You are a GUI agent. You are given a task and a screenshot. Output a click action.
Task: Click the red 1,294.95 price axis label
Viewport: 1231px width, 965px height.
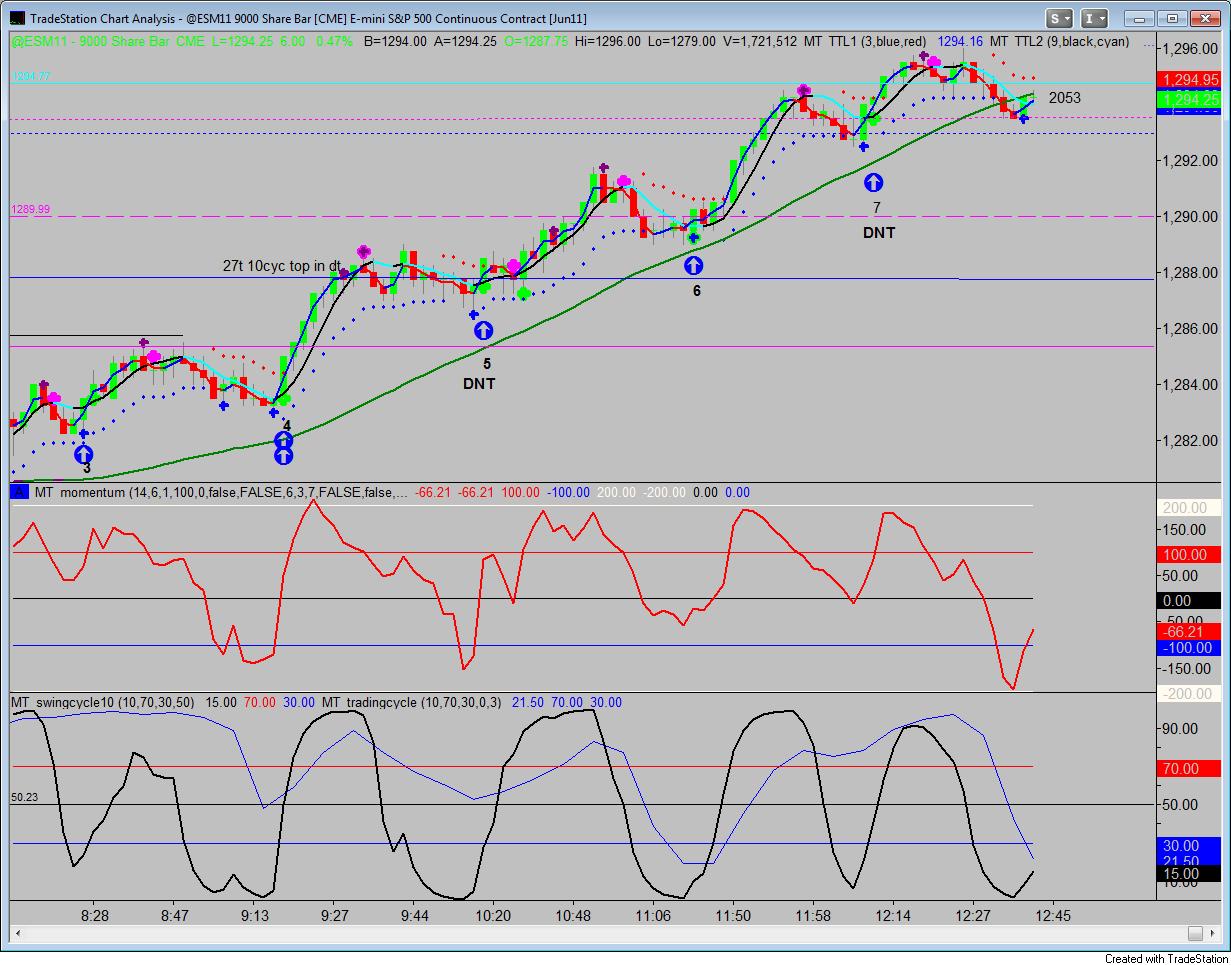coord(1189,80)
